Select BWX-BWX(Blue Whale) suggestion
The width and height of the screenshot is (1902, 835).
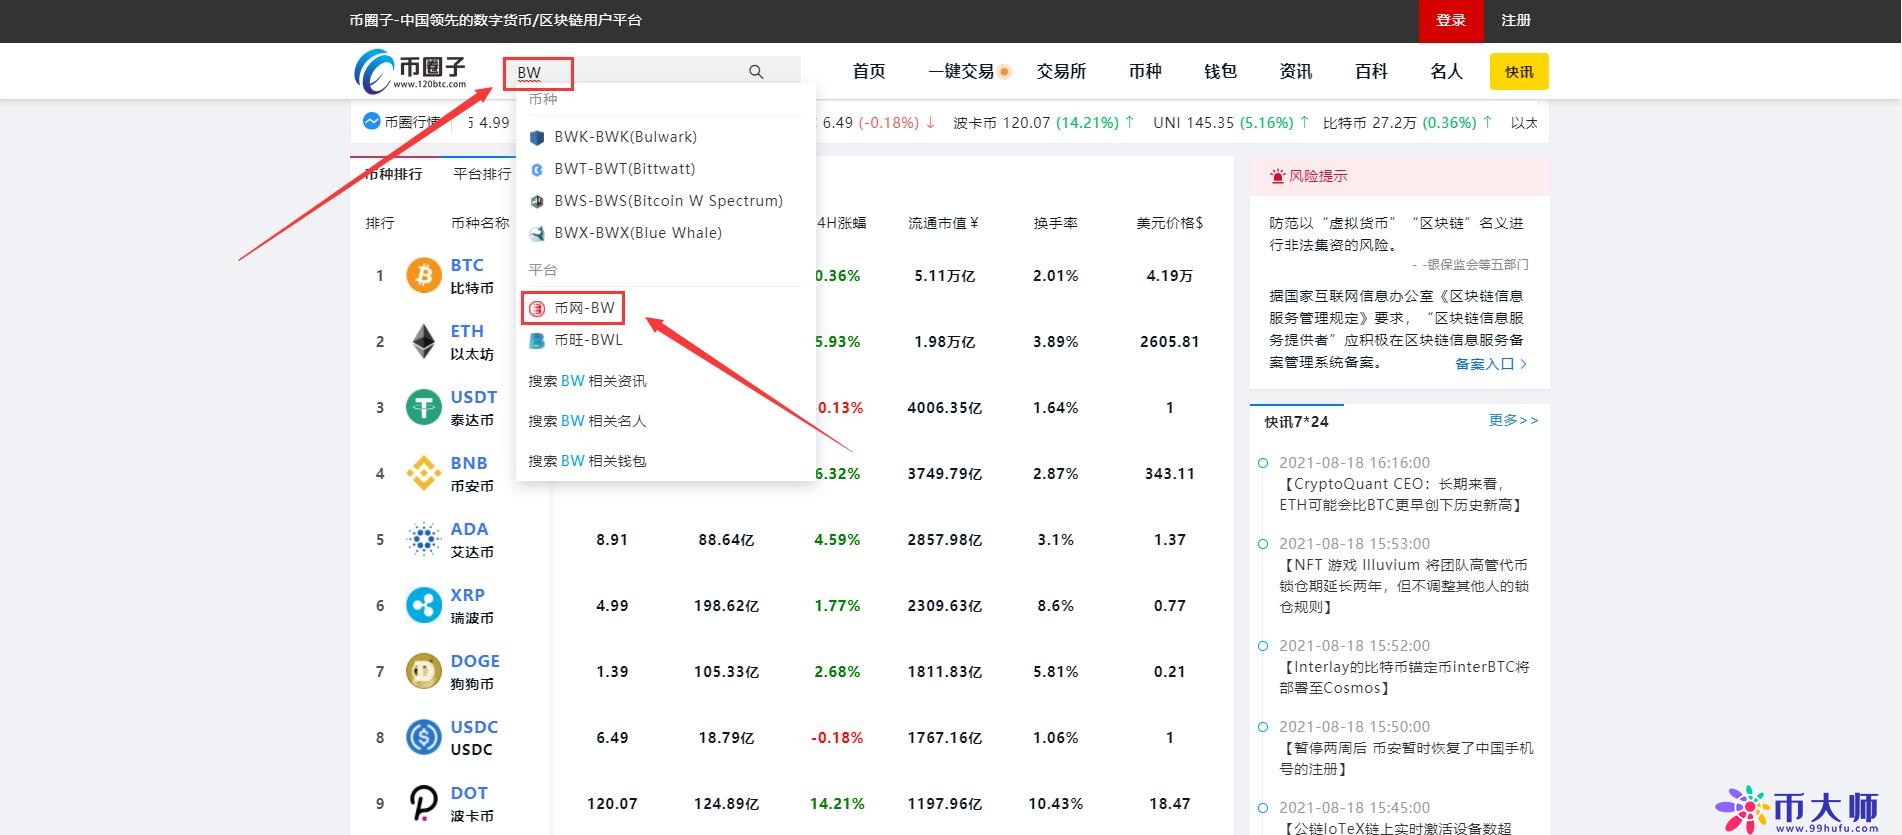click(x=637, y=233)
